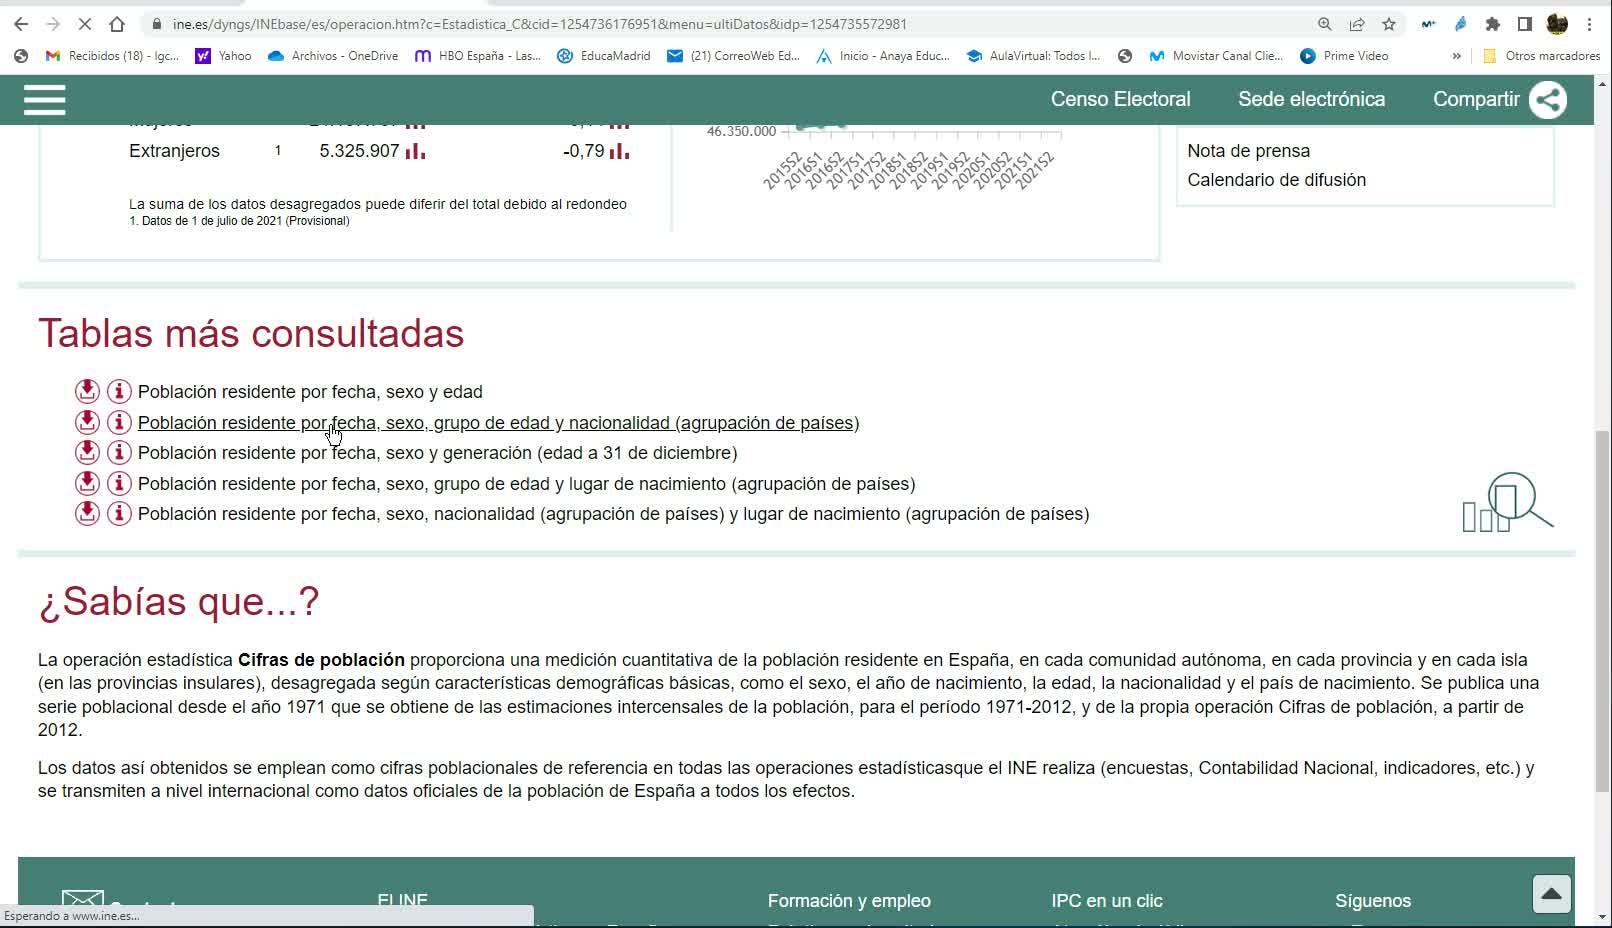Open the Compartir option

(1476, 99)
